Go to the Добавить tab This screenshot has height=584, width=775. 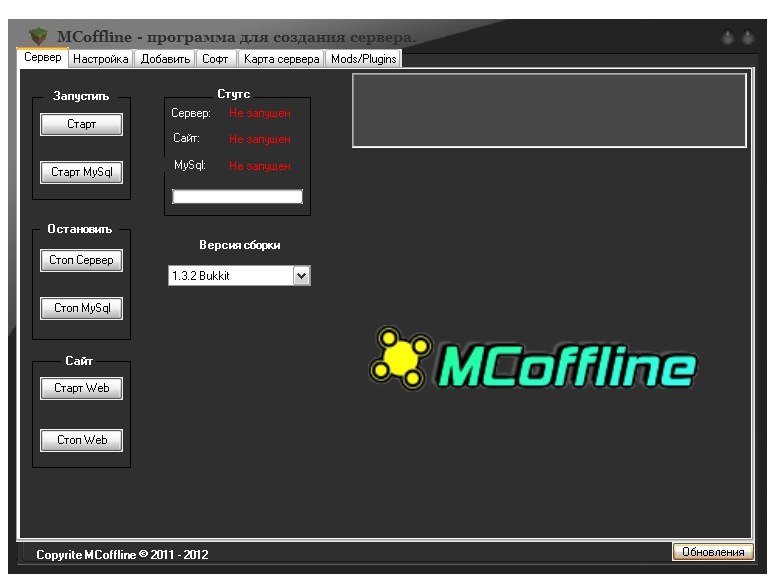165,59
